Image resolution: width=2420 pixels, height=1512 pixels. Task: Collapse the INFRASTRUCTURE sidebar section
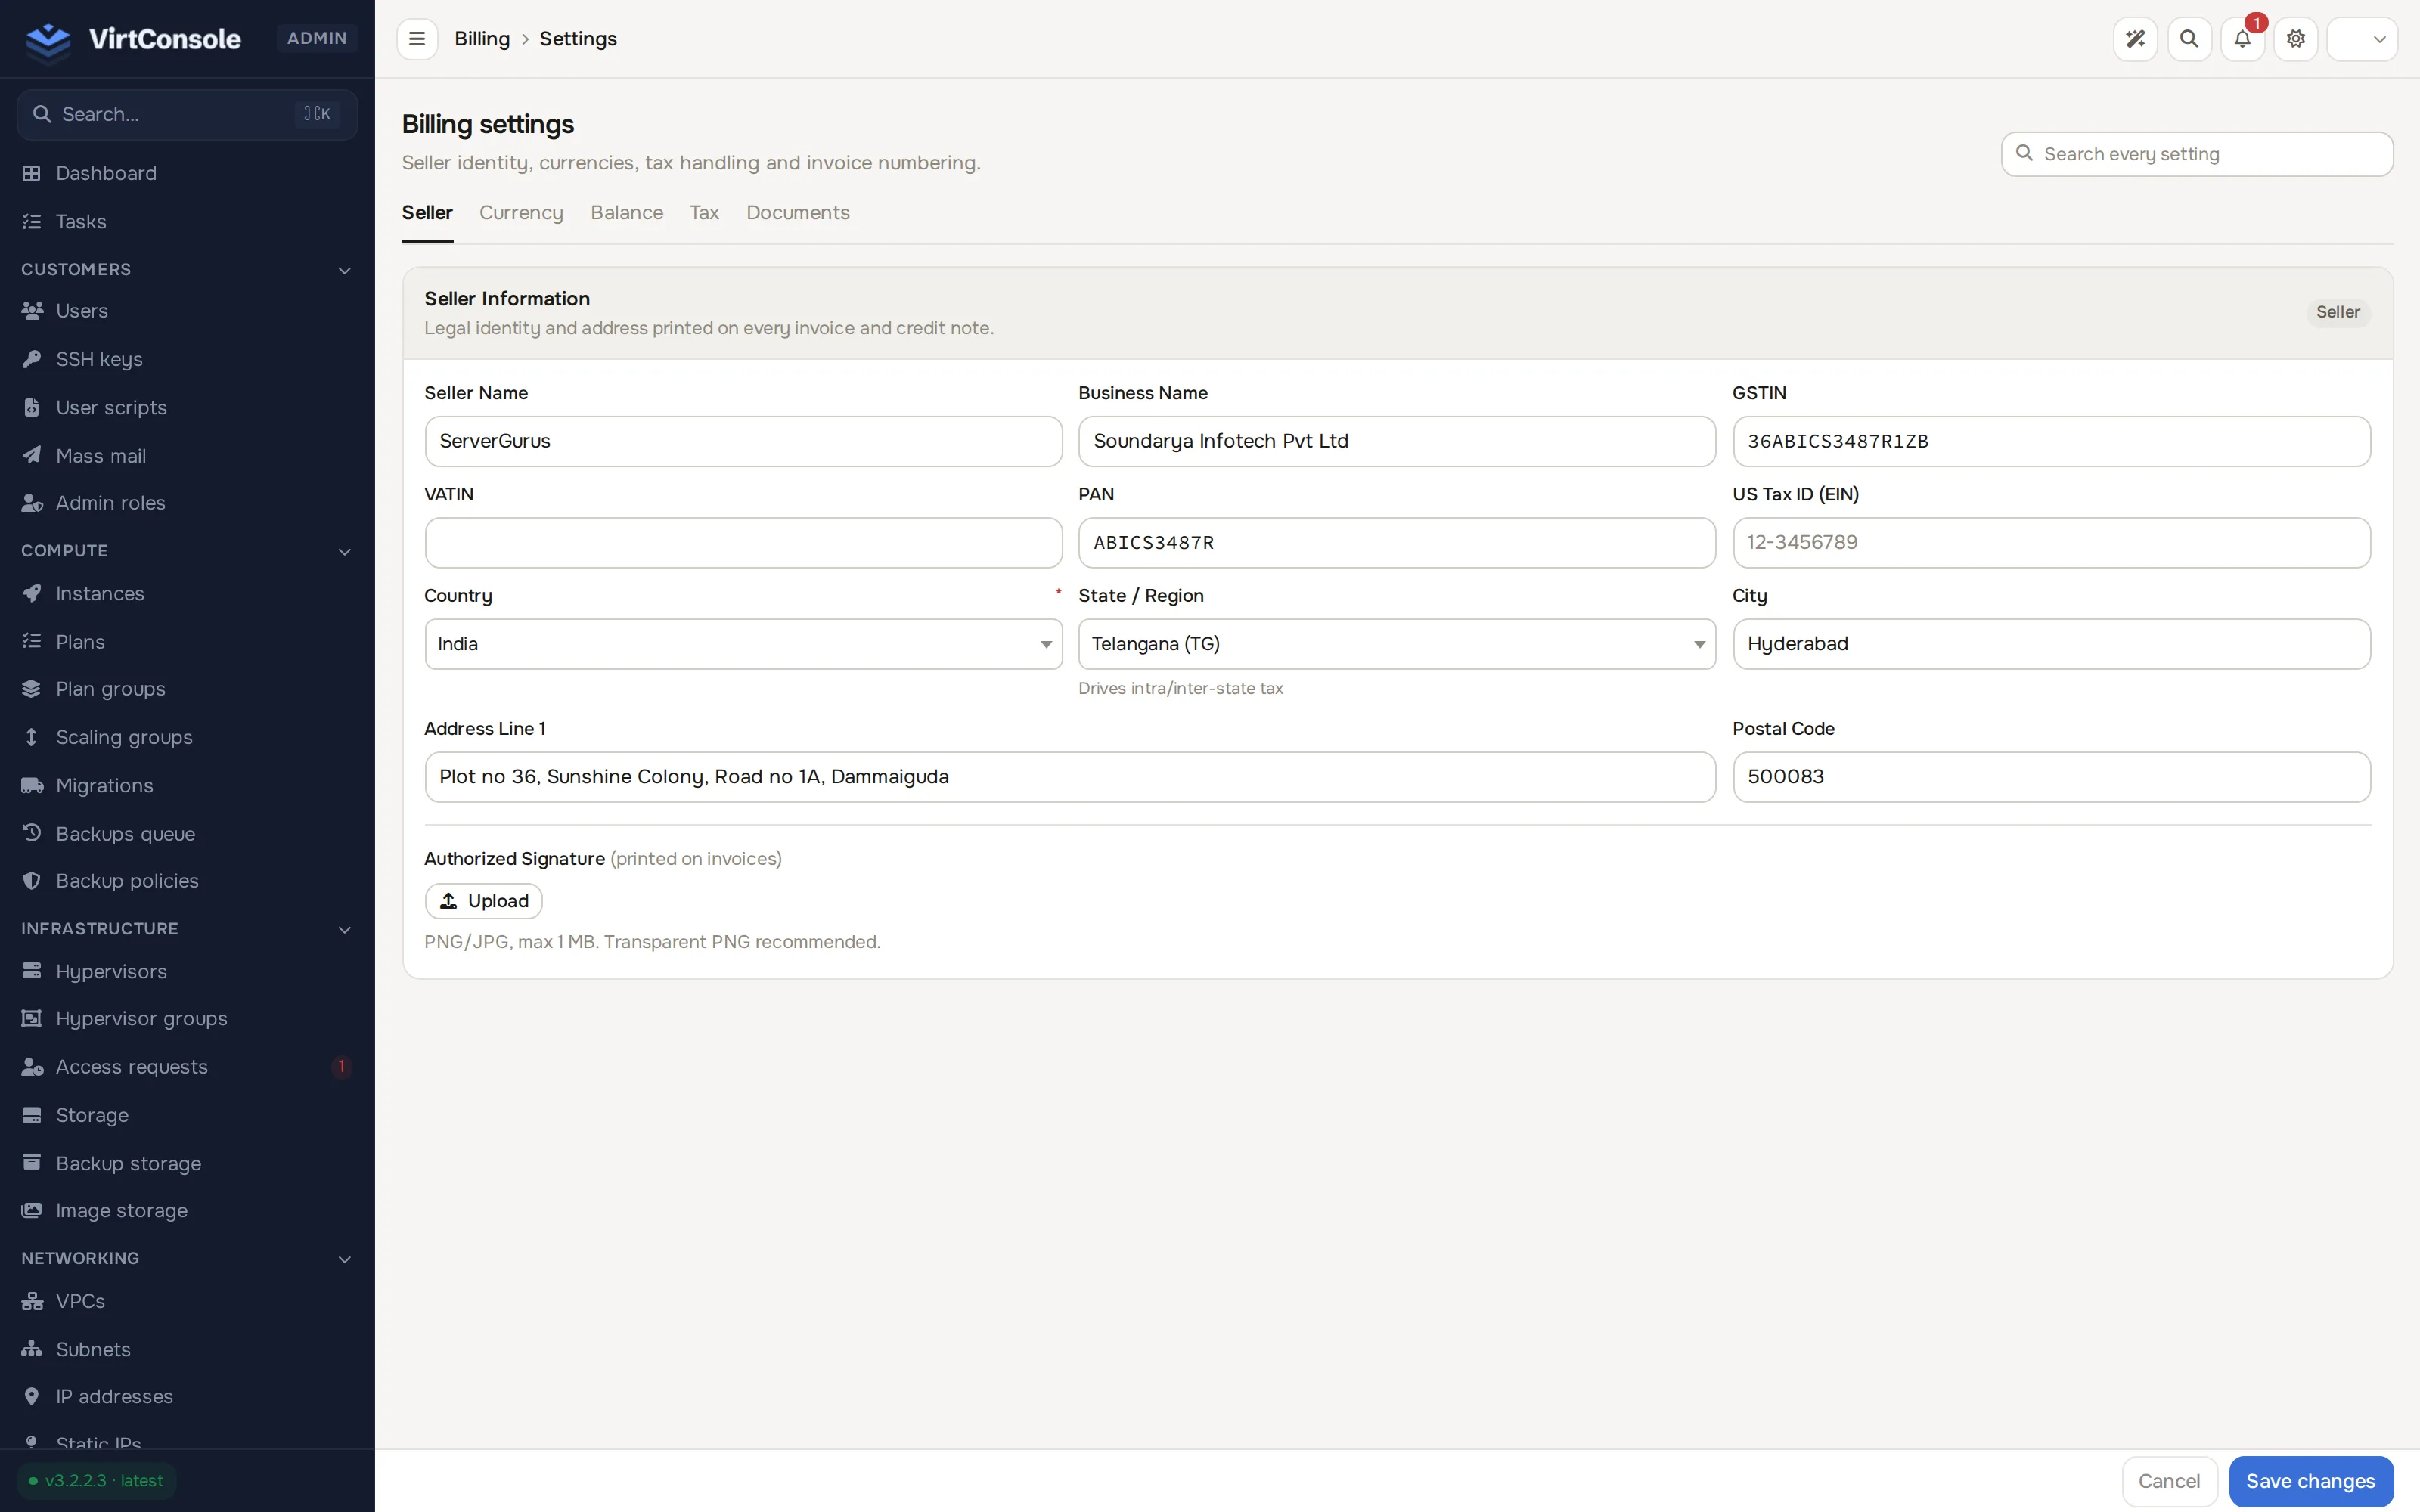(344, 929)
